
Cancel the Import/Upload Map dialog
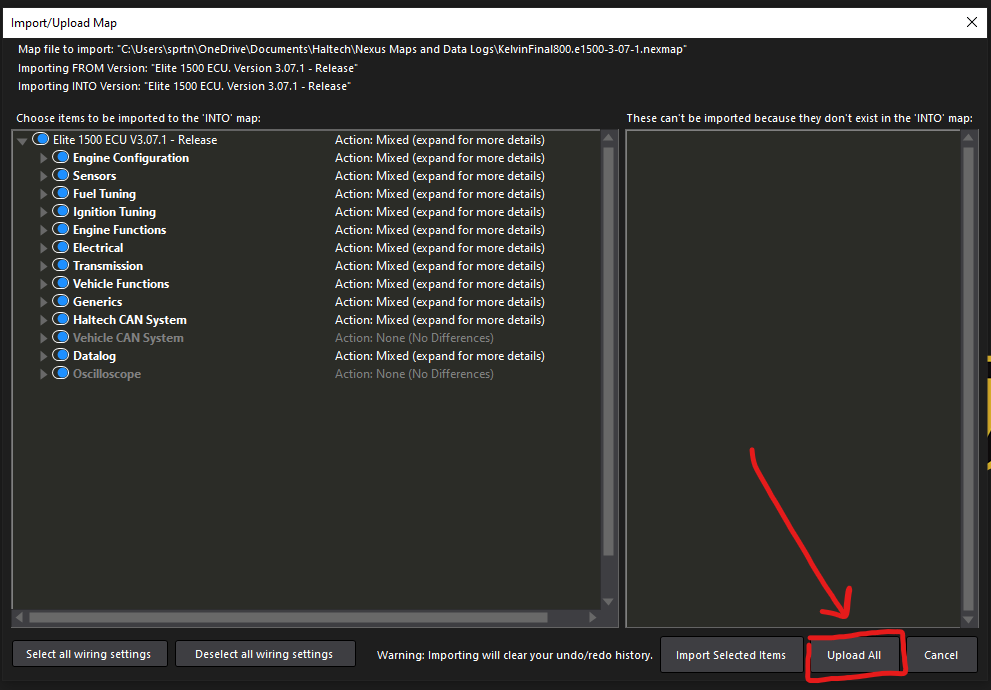click(x=941, y=655)
